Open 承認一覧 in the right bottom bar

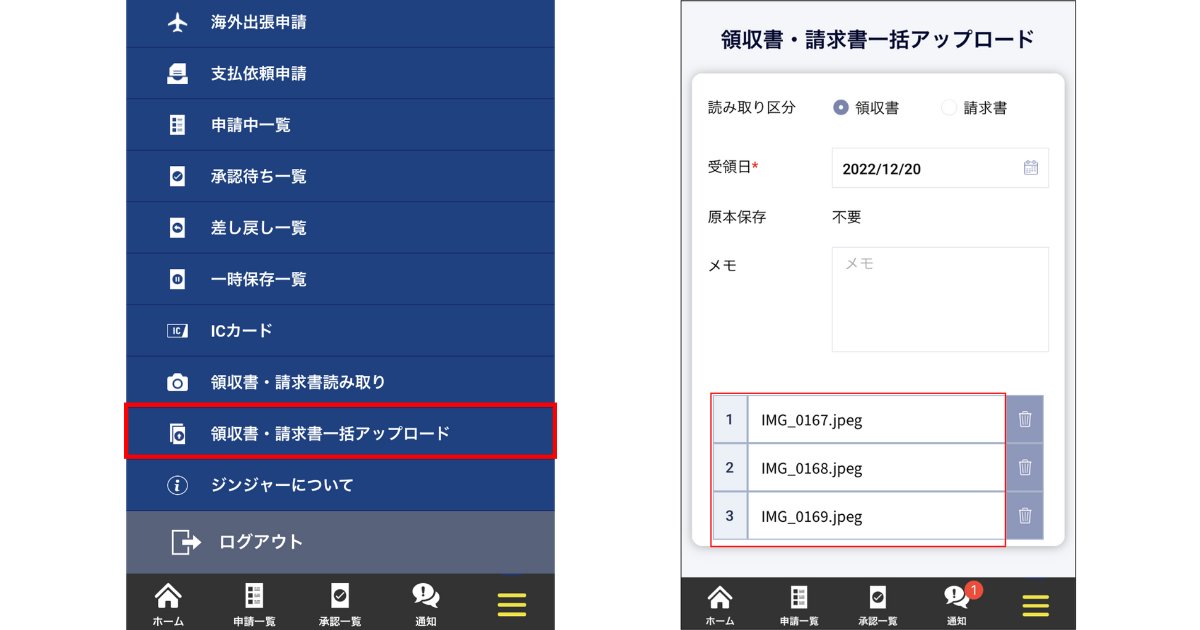(x=877, y=604)
